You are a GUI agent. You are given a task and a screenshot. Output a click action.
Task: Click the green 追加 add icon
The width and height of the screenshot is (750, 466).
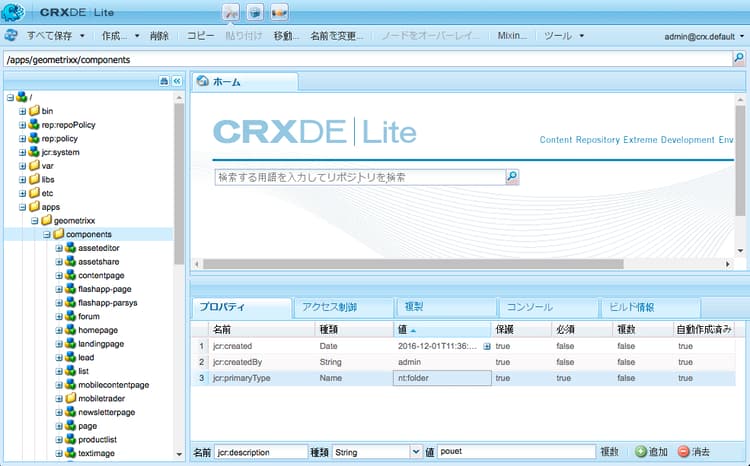tap(640, 451)
